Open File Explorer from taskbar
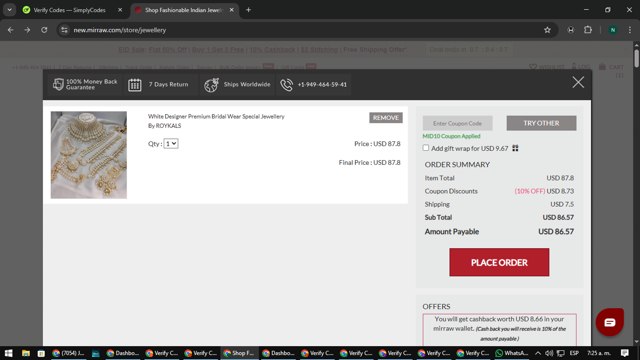The image size is (640, 360). pyautogui.click(x=26, y=353)
